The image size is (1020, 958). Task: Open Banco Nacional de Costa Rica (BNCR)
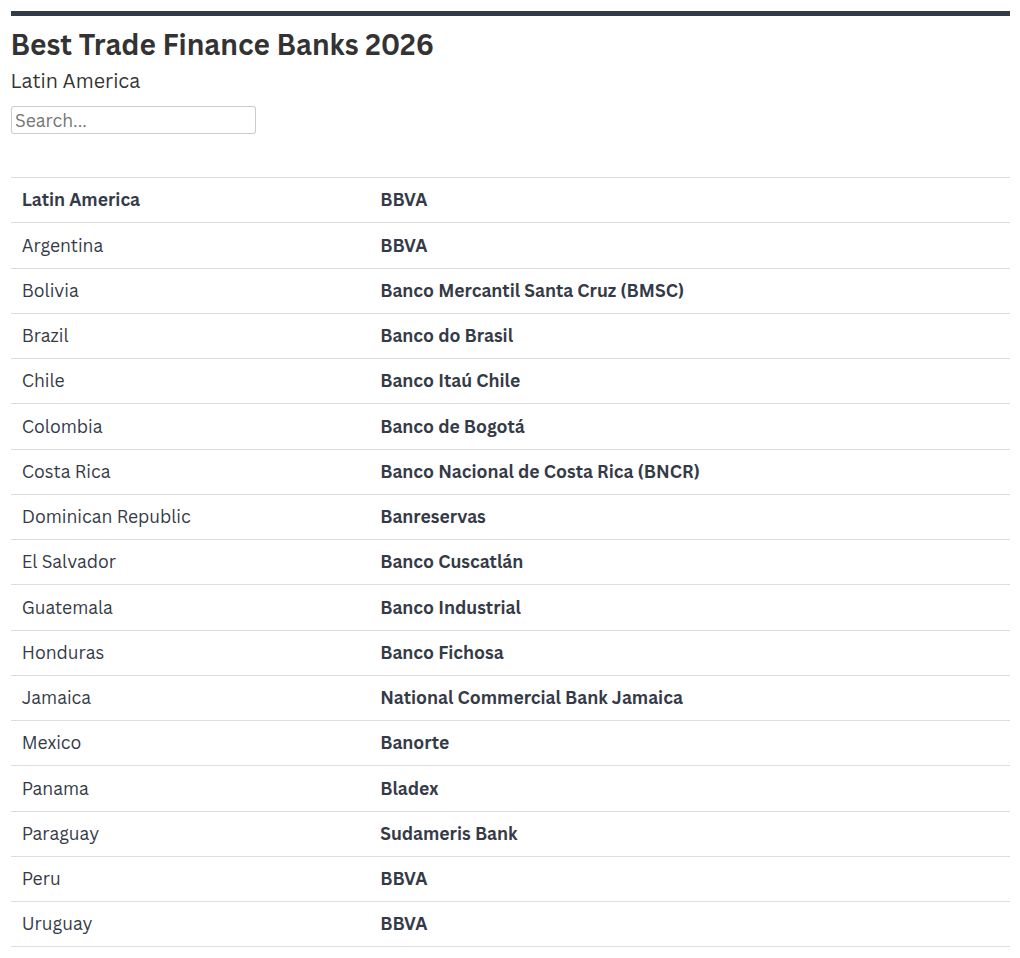click(539, 471)
